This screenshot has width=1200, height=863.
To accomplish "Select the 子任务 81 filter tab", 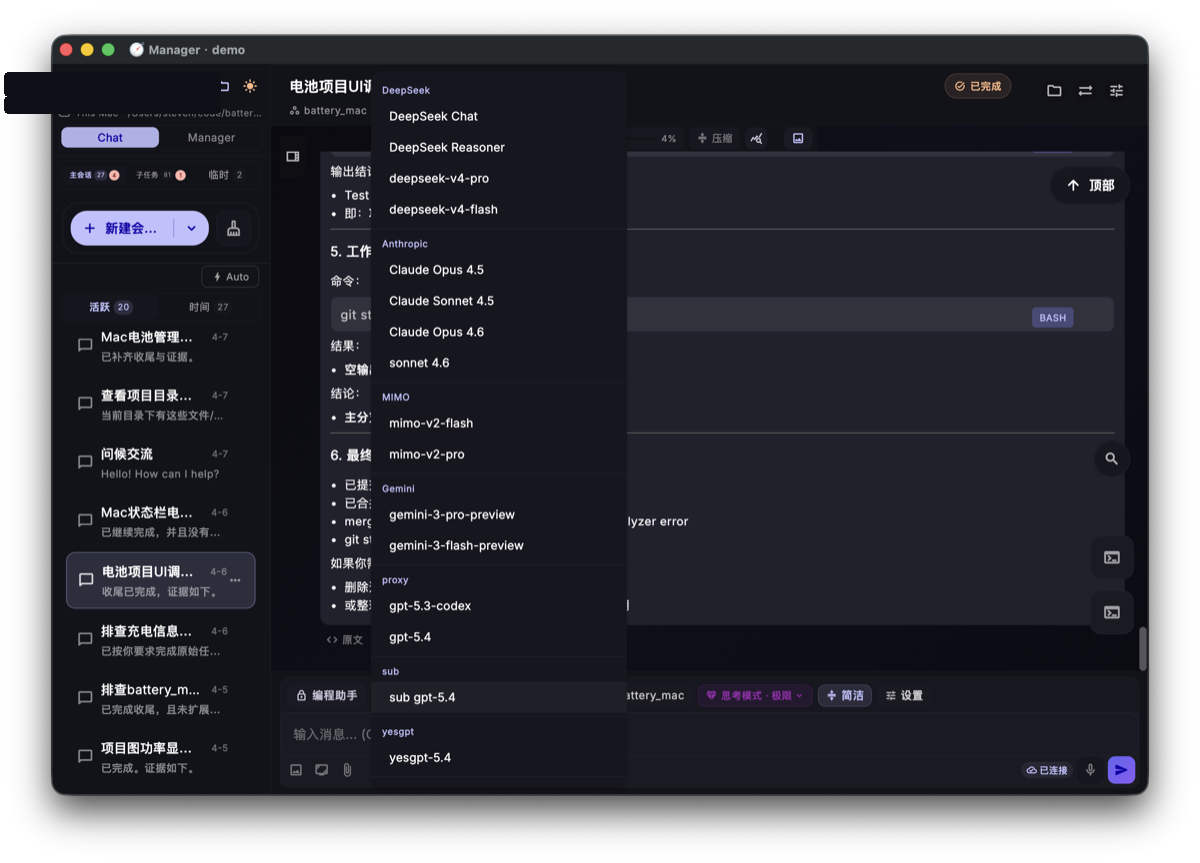I will click(x=160, y=175).
